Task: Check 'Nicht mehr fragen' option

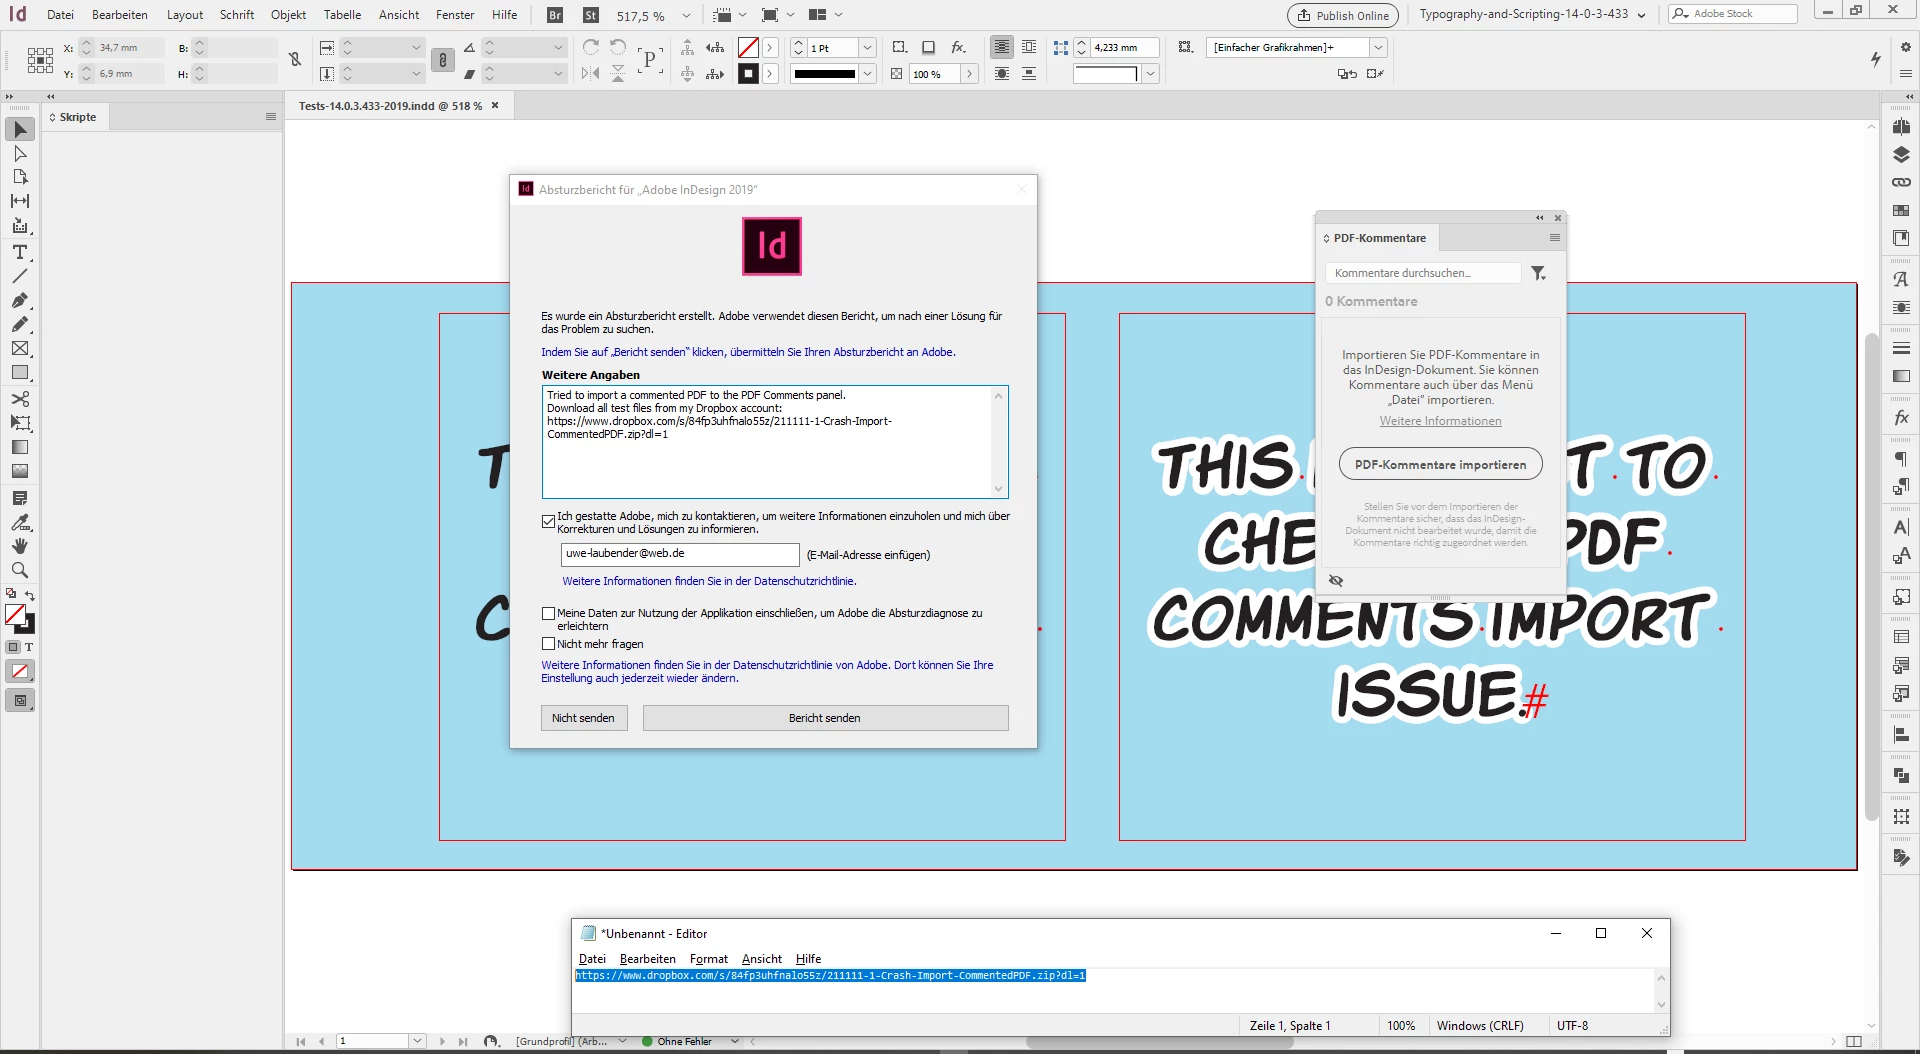Action: coord(548,644)
